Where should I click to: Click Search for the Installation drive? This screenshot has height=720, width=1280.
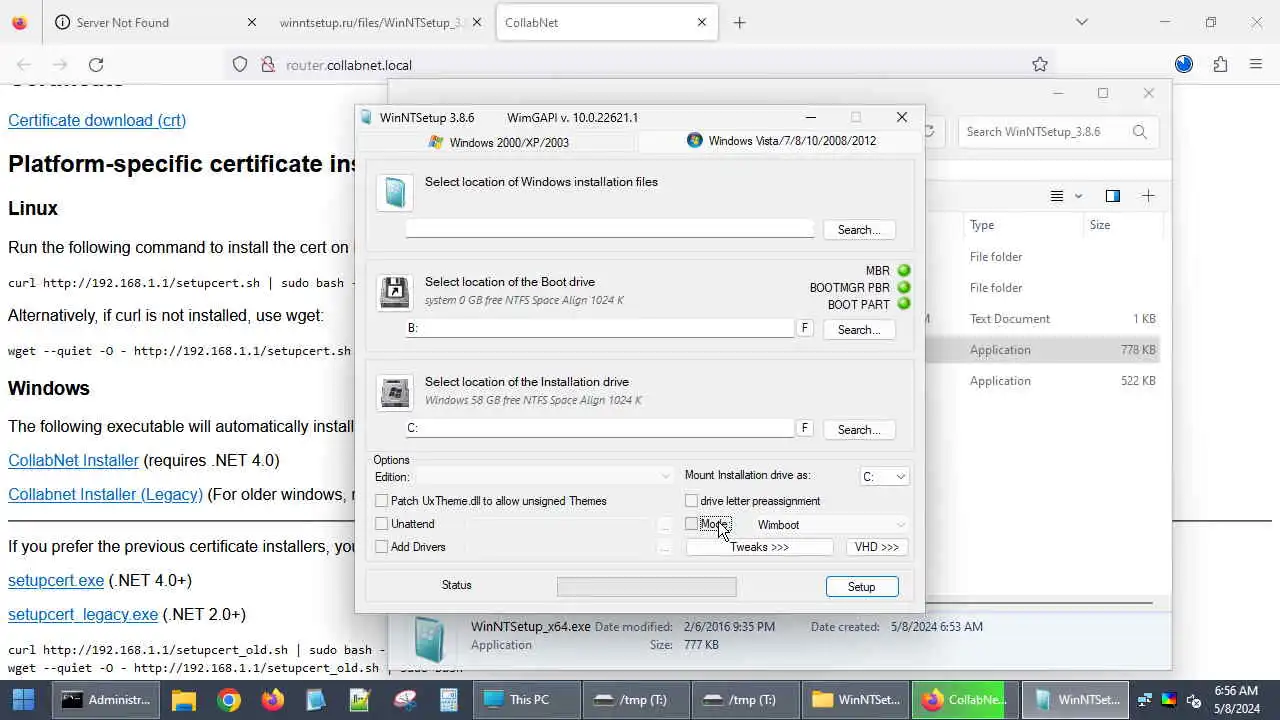point(859,430)
